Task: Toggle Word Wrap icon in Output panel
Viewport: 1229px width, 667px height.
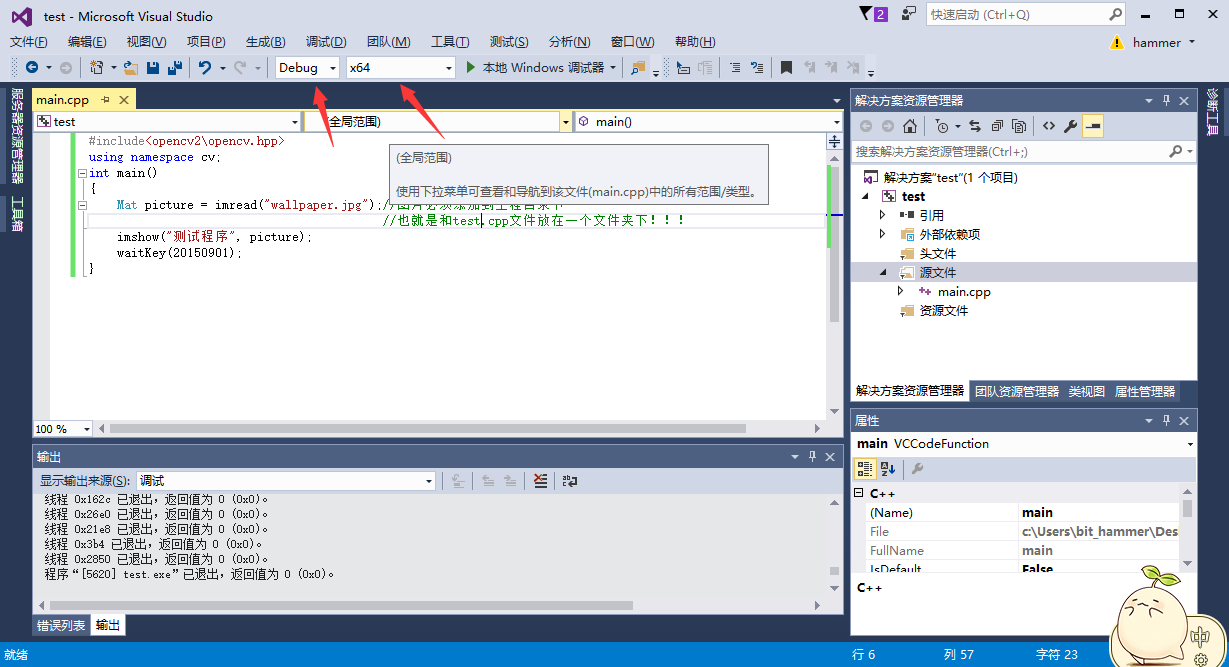Action: click(x=570, y=481)
